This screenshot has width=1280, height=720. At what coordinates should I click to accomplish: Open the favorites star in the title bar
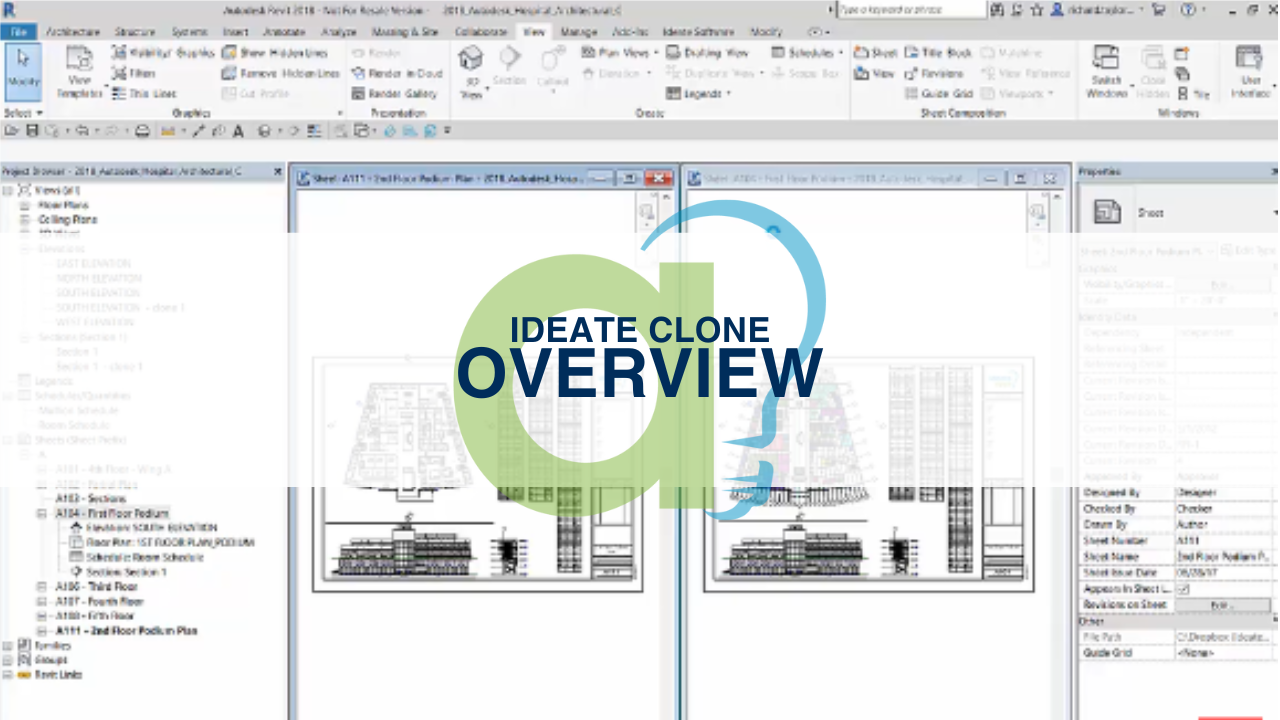coord(1037,9)
